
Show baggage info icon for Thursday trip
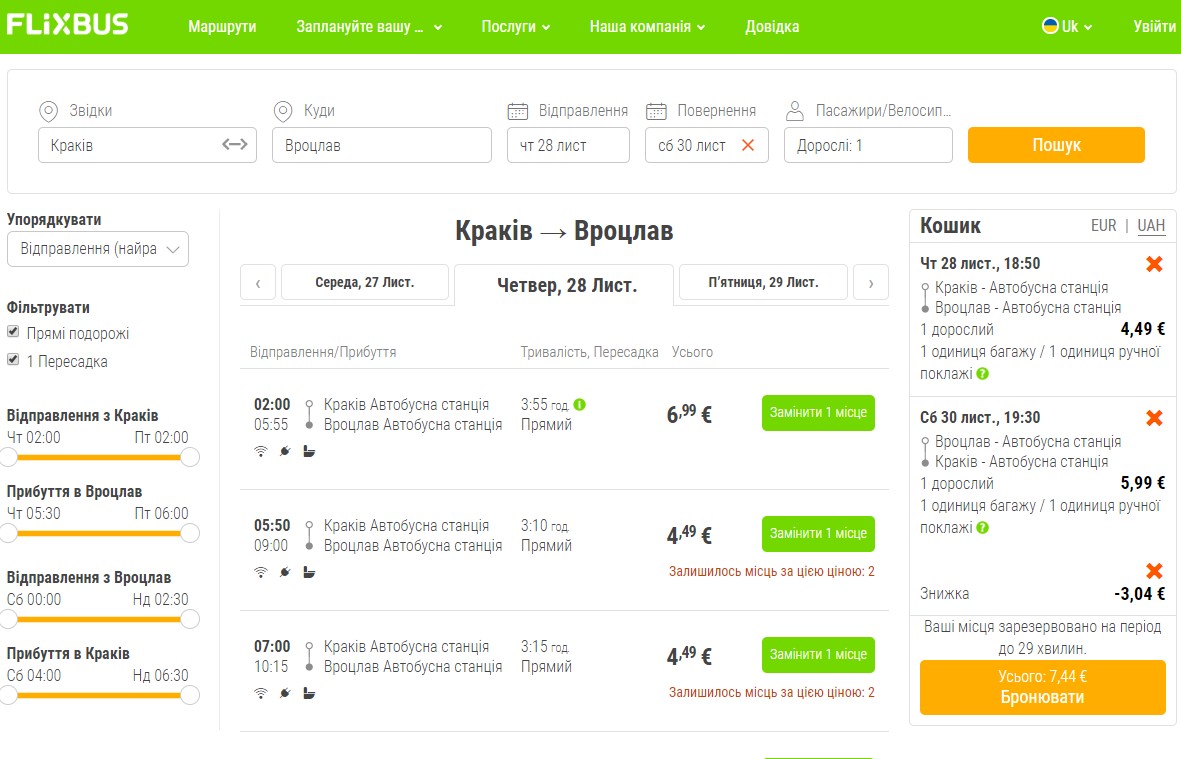(x=982, y=373)
